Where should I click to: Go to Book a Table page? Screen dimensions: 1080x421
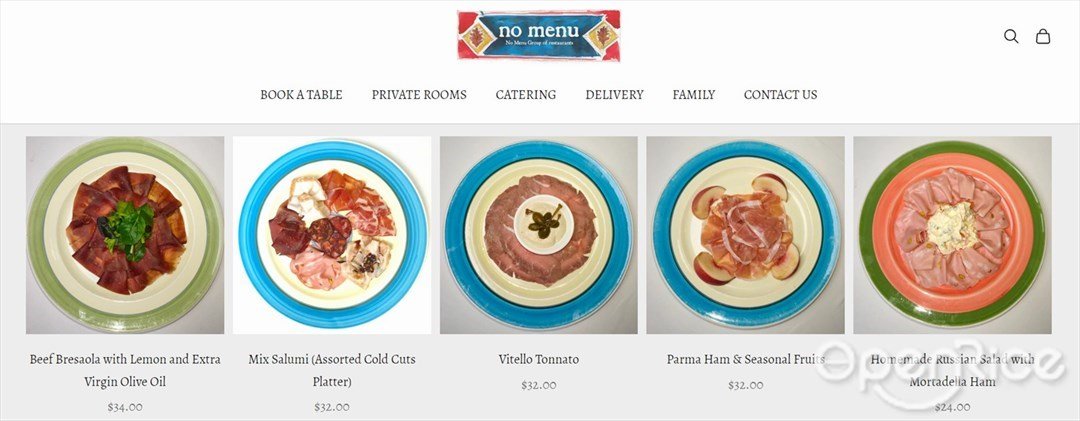[301, 94]
